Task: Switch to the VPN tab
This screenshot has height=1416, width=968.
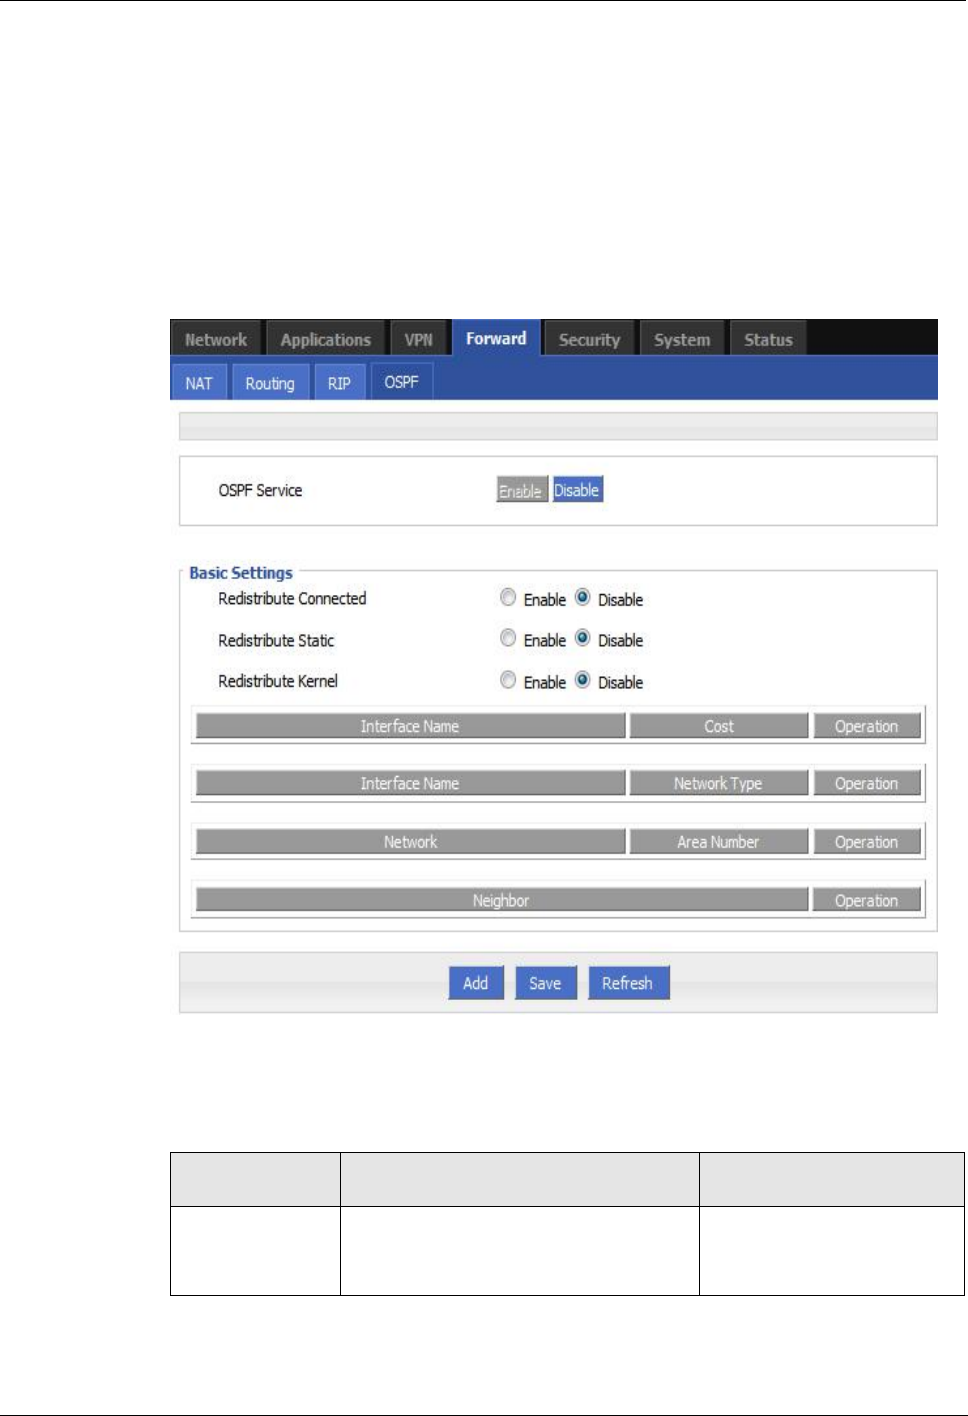Action: [419, 339]
